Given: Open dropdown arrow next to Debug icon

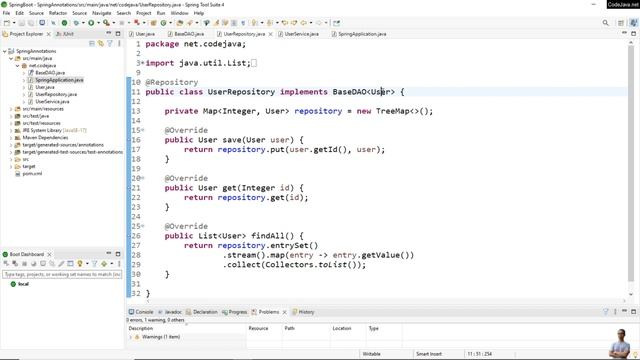Looking at the screenshot, I should (x=83, y=23).
